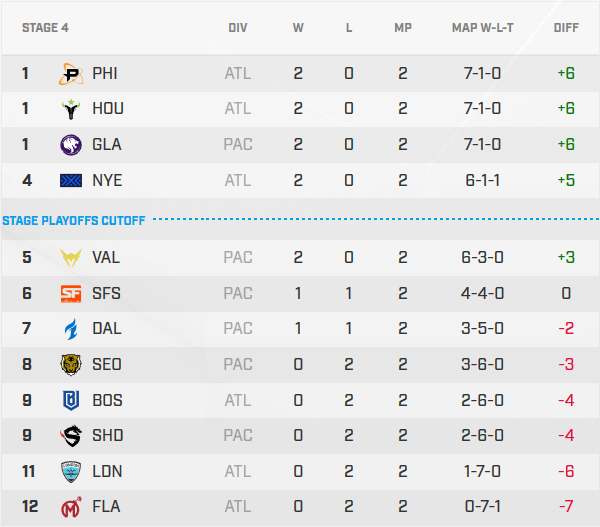
Task: Click the New York Excelsior logo
Action: [72, 180]
